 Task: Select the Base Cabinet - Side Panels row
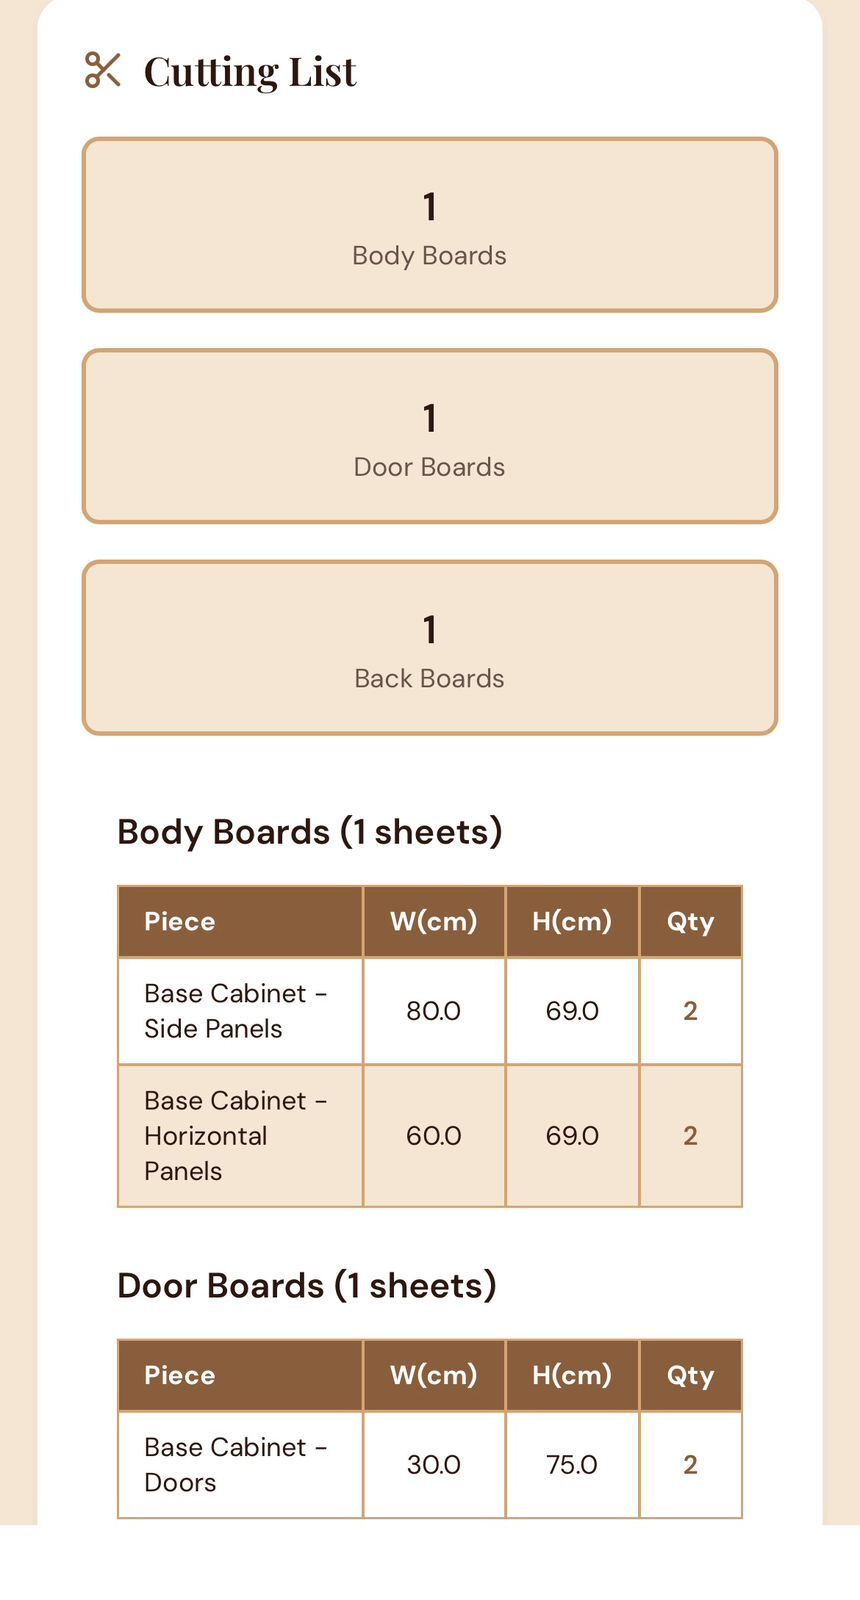430,1011
